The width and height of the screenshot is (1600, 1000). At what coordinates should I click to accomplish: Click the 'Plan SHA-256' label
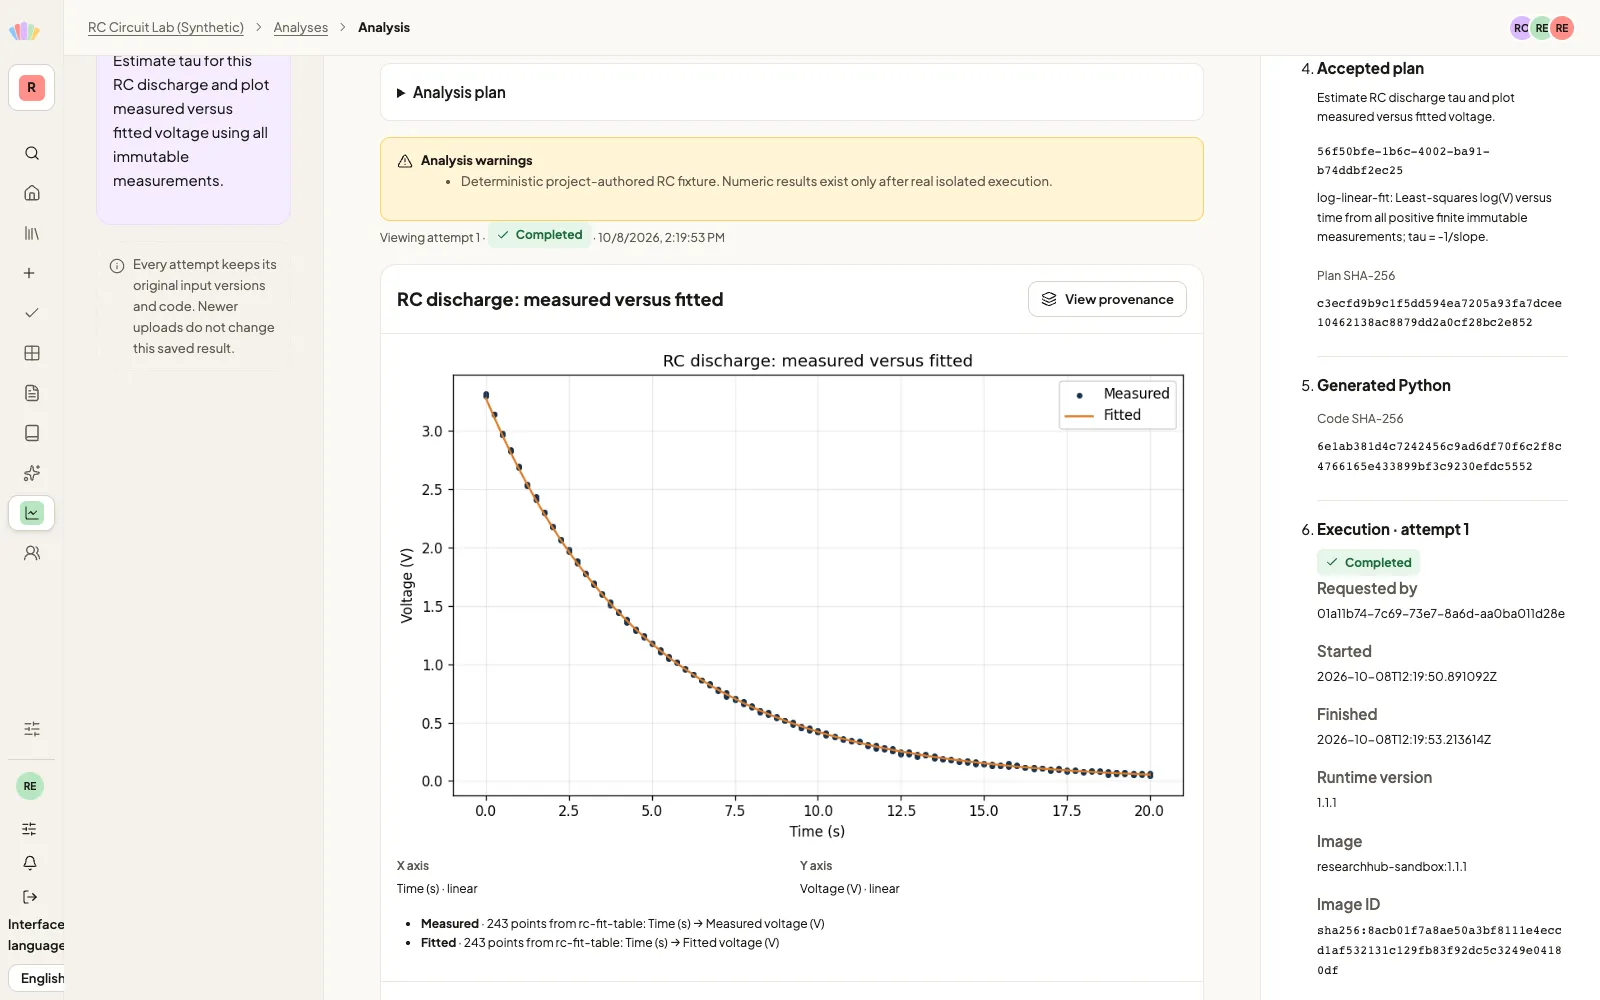[1356, 275]
